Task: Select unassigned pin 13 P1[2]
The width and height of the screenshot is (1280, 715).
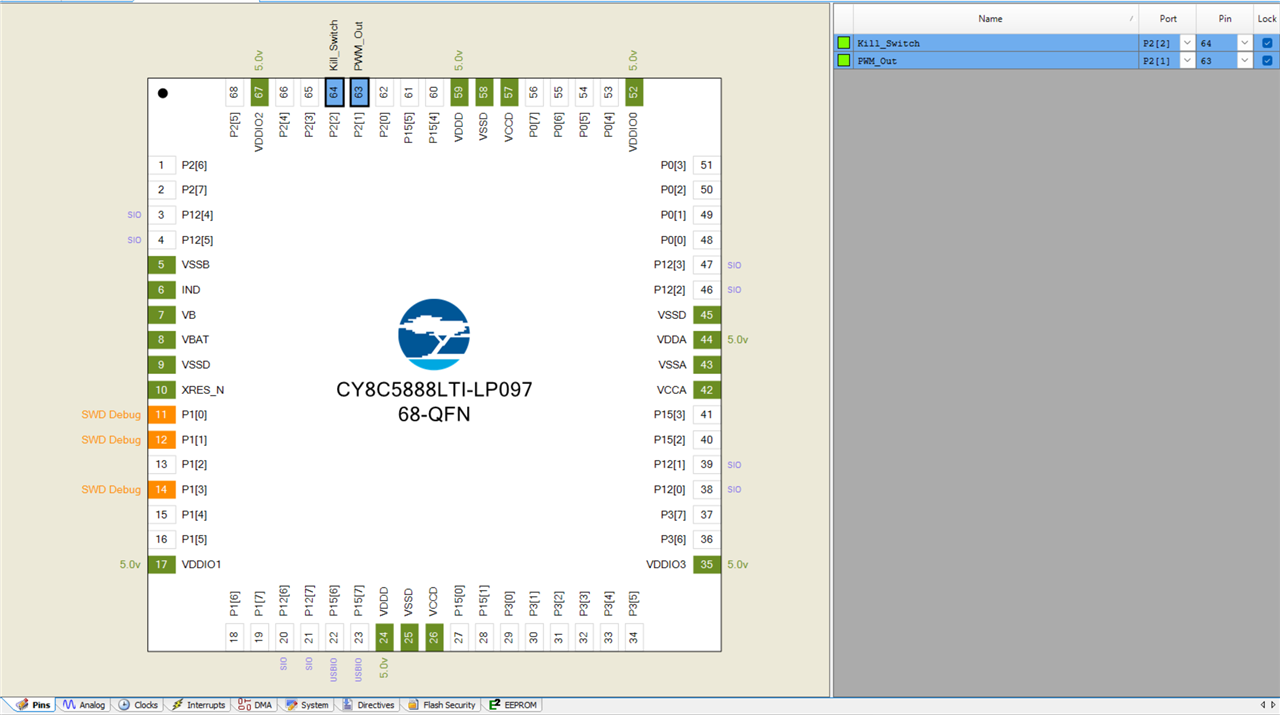Action: point(161,465)
